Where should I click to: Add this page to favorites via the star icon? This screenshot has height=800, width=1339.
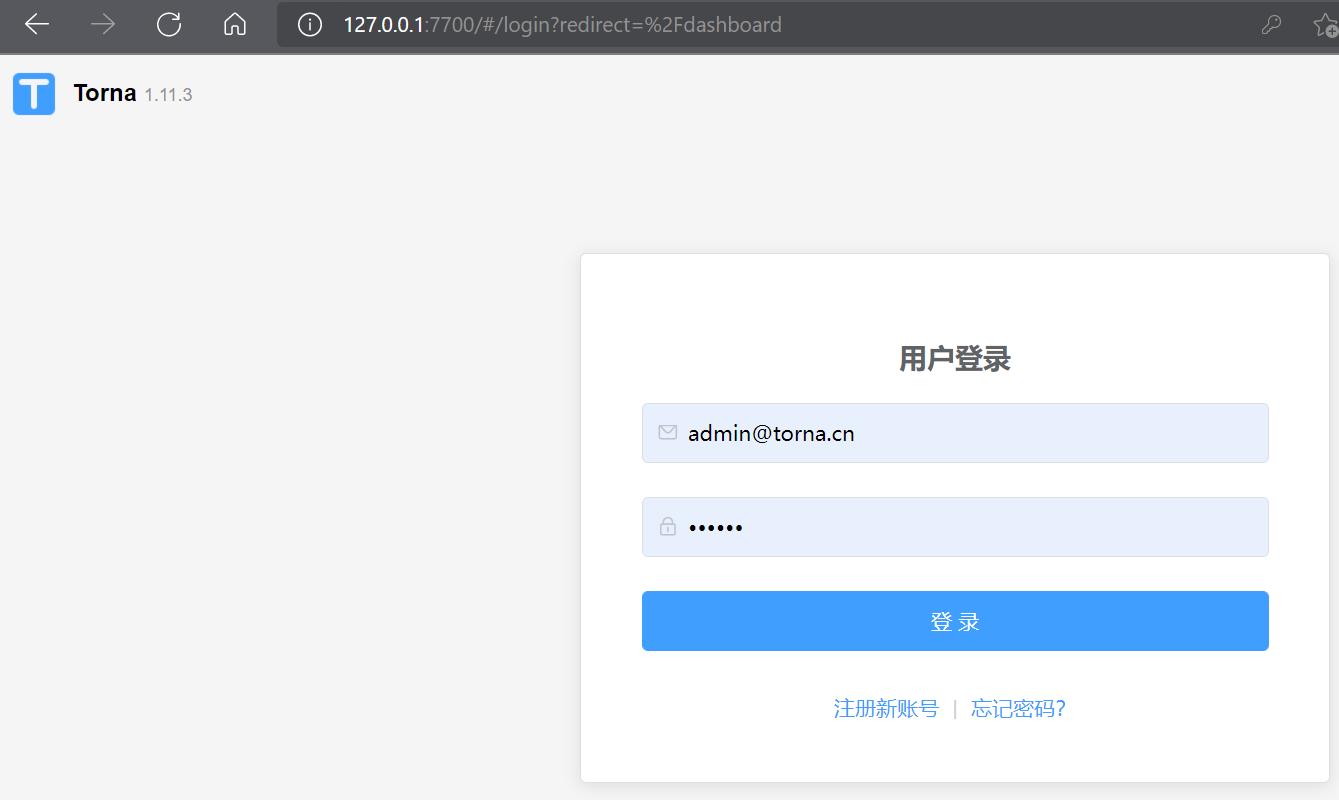tap(1324, 24)
